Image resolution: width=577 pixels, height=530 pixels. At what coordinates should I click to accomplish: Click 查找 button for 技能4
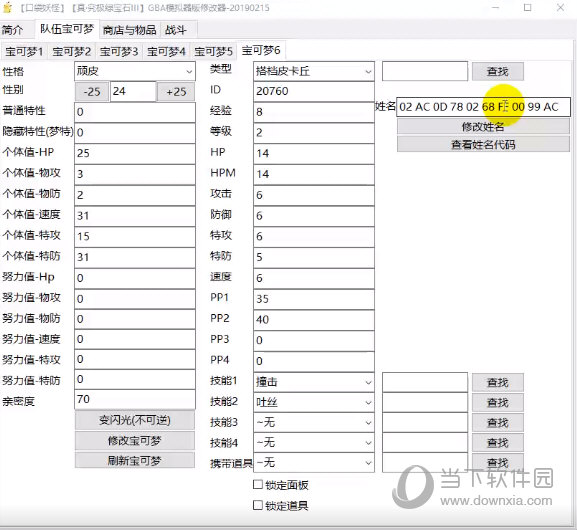click(x=498, y=442)
